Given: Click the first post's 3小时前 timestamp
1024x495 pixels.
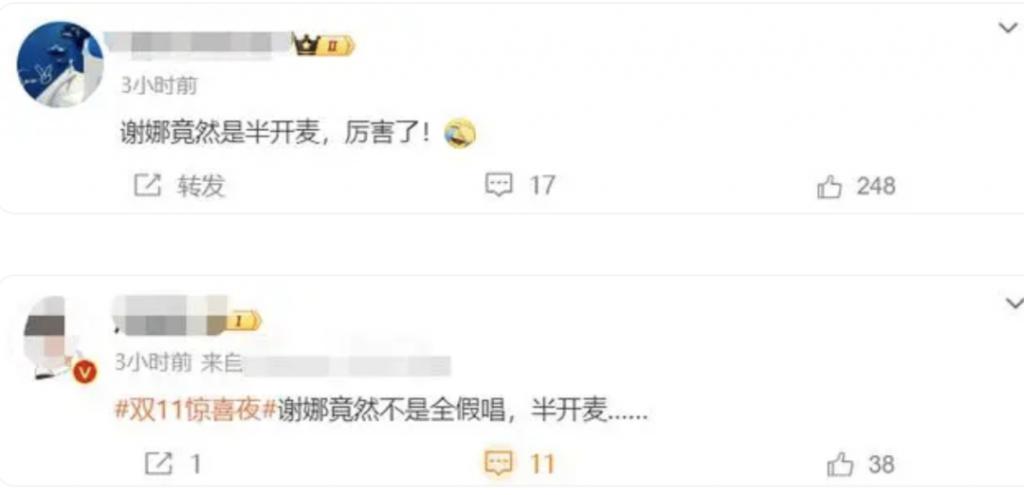Looking at the screenshot, I should tap(159, 86).
